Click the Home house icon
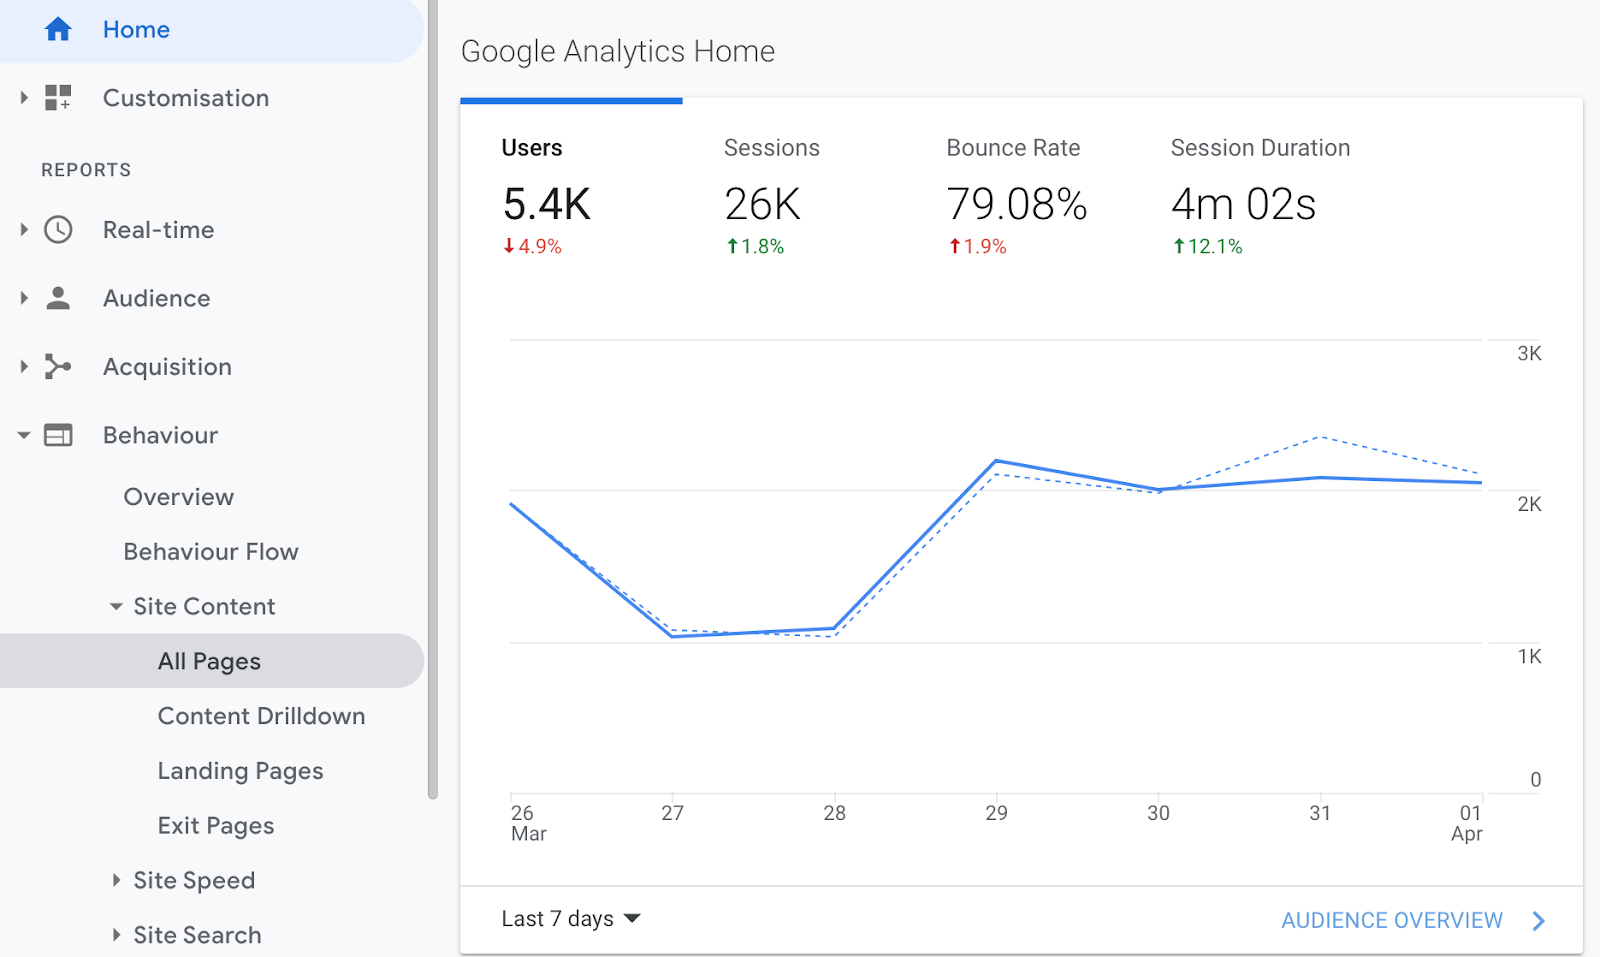1600x957 pixels. coord(58,30)
